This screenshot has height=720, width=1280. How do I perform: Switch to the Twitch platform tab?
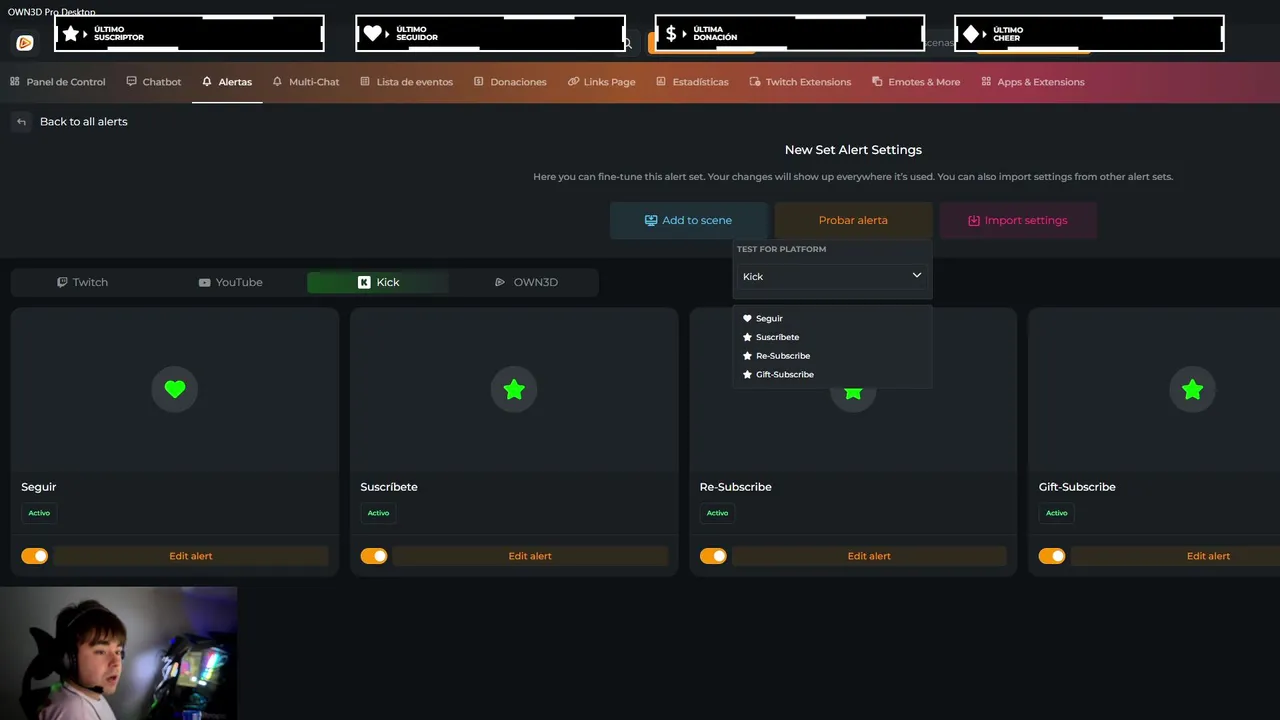(83, 282)
